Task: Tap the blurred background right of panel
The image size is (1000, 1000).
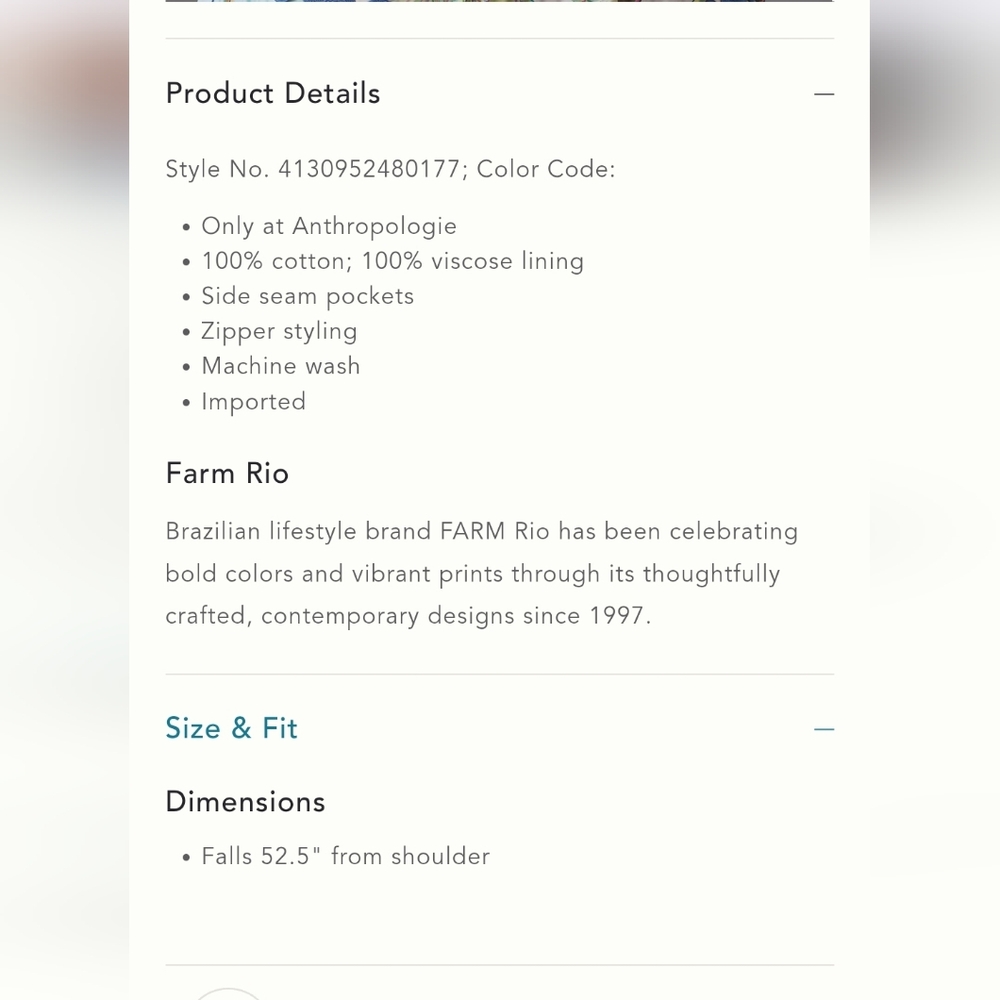Action: [x=935, y=500]
